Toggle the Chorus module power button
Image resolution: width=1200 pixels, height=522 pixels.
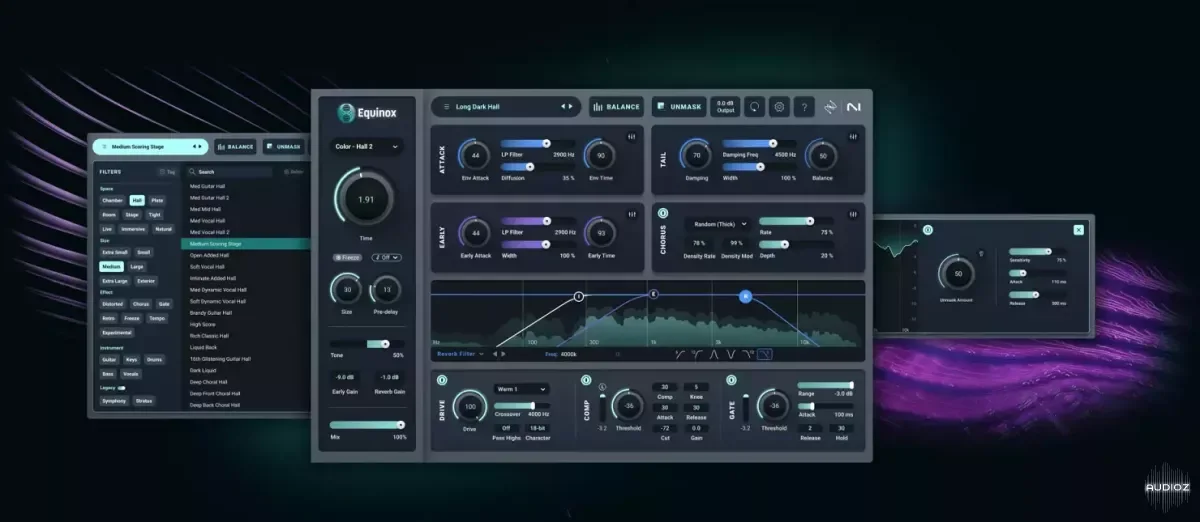pos(663,213)
